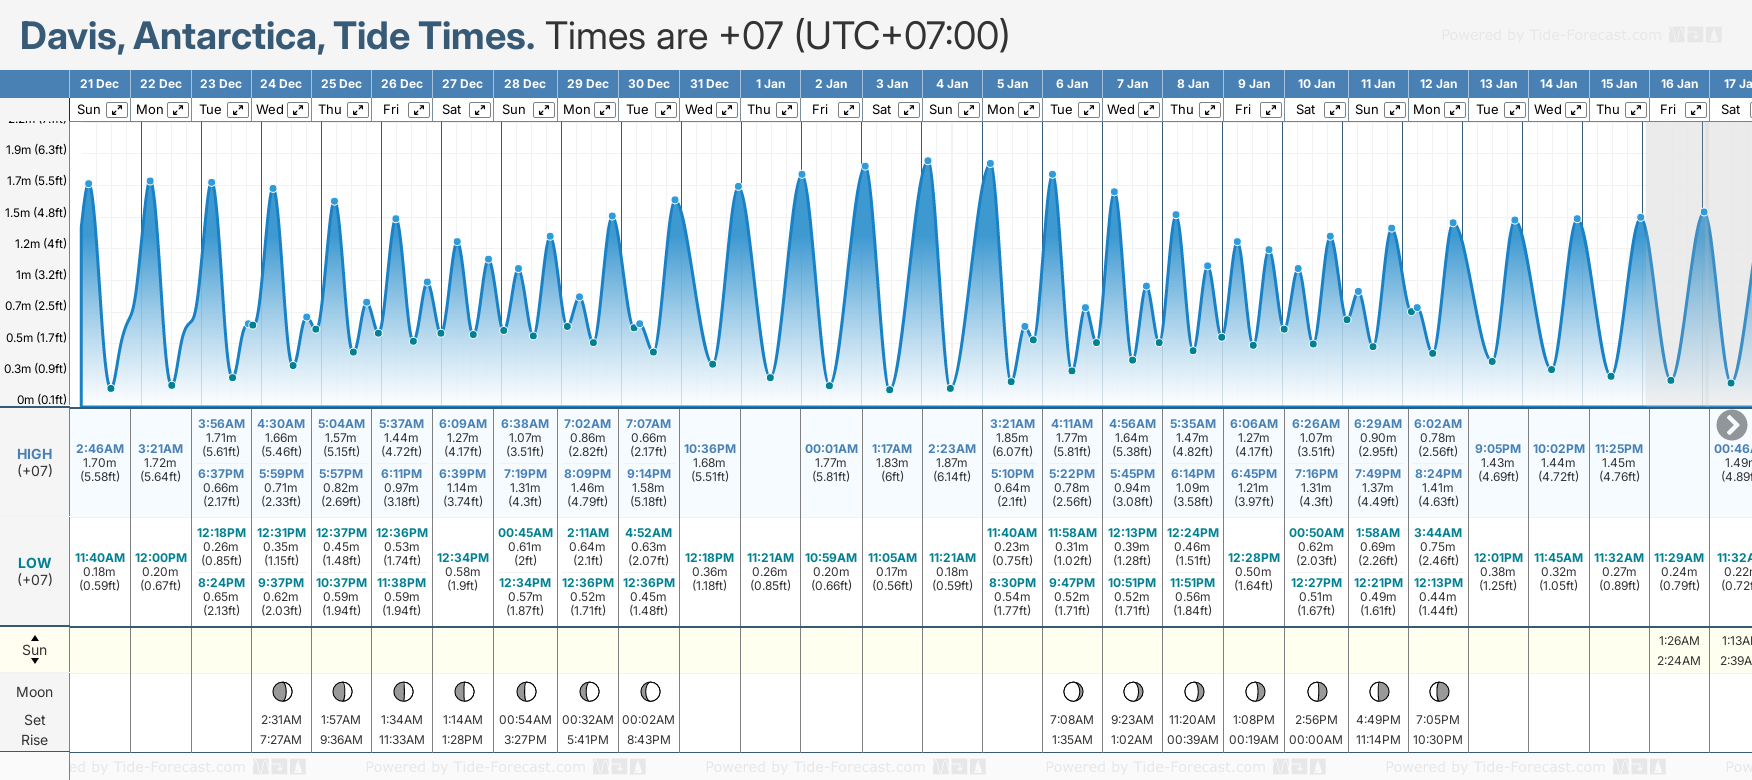Screen dimensions: 1752x780
Task: Click the expand icon for Sunday 4 Jan
Action: coord(968,110)
